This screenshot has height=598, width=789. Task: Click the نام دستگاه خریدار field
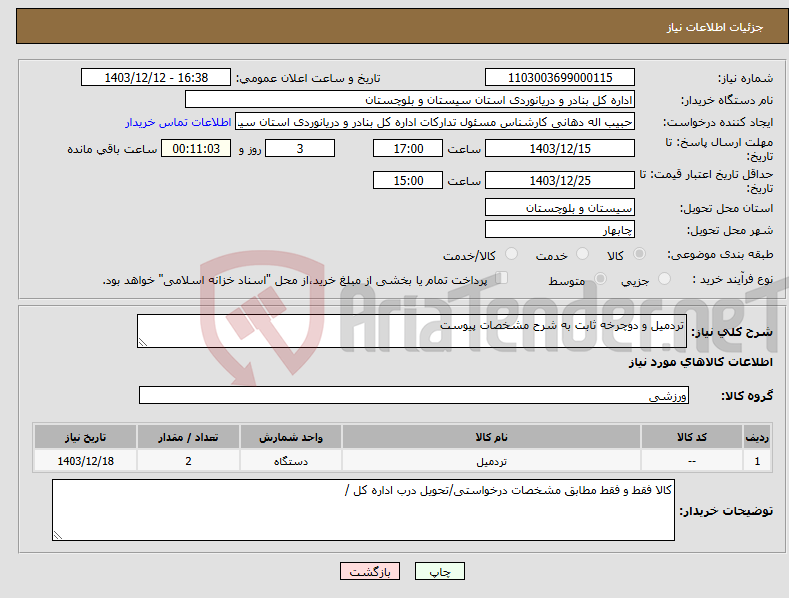pos(410,100)
